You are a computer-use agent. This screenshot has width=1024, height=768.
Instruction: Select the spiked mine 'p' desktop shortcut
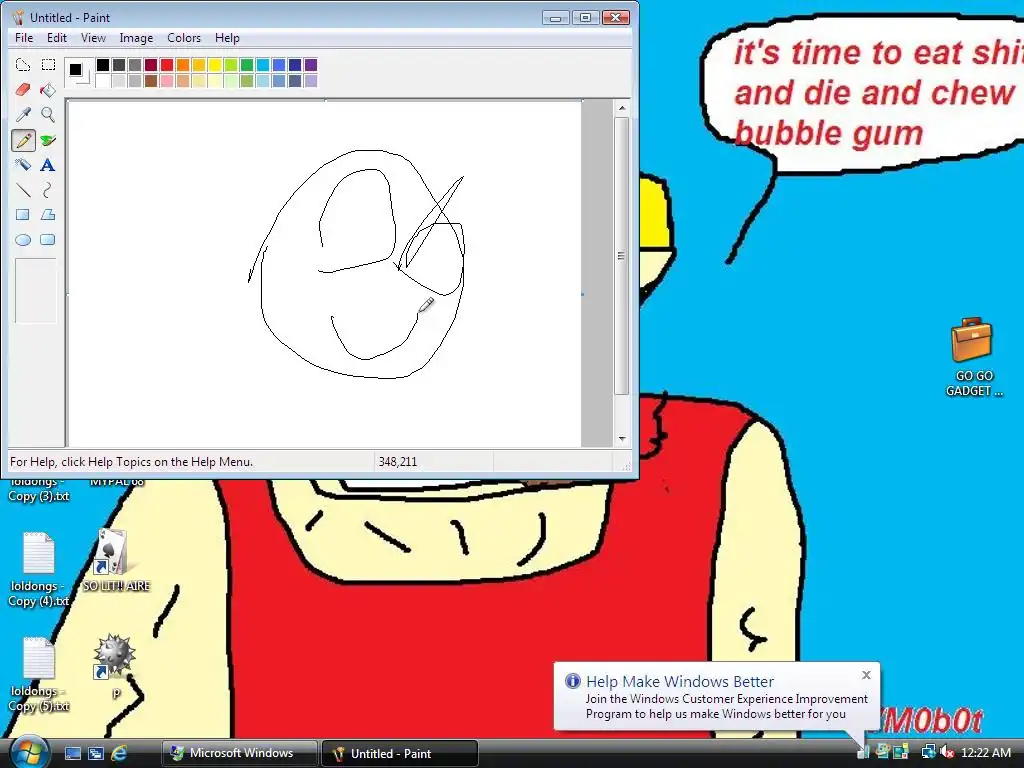point(115,666)
